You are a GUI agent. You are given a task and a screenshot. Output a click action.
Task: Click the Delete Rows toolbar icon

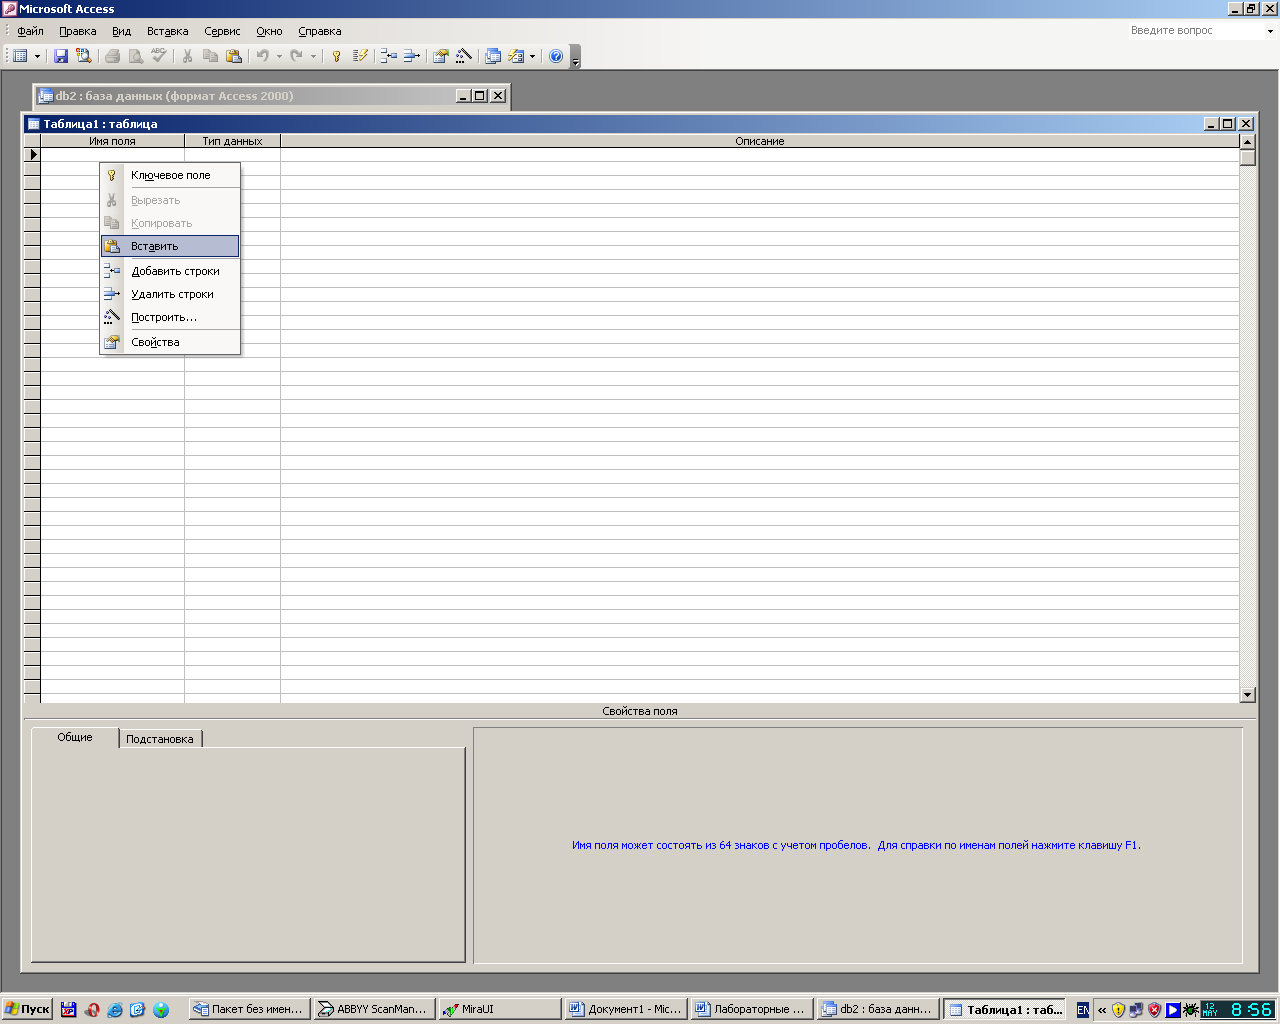click(x=411, y=56)
